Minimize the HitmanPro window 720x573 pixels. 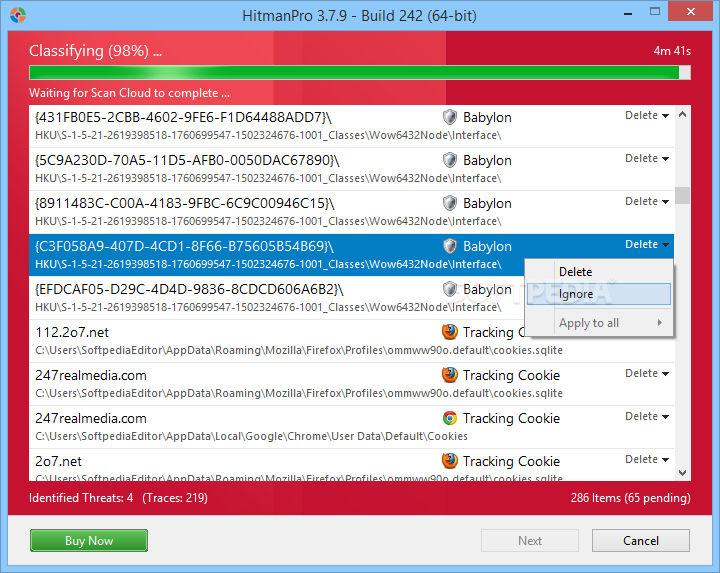click(x=628, y=14)
